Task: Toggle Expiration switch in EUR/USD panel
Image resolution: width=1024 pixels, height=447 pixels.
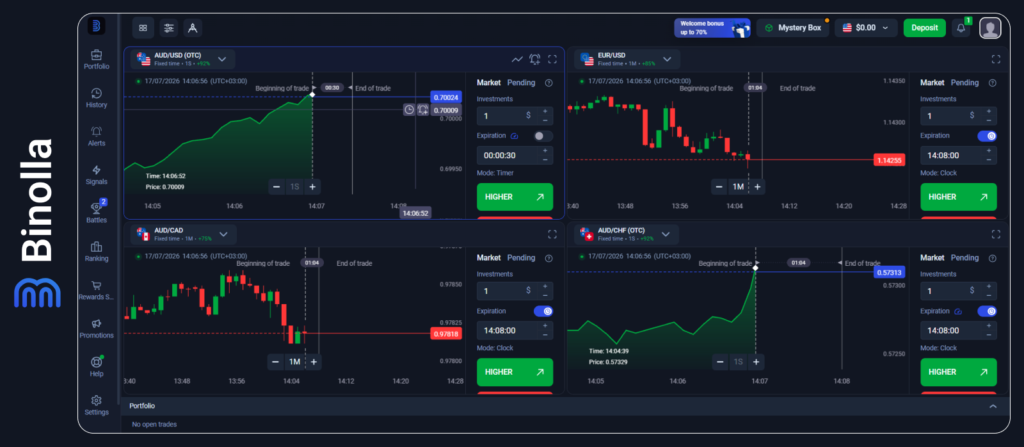Action: pyautogui.click(x=987, y=136)
